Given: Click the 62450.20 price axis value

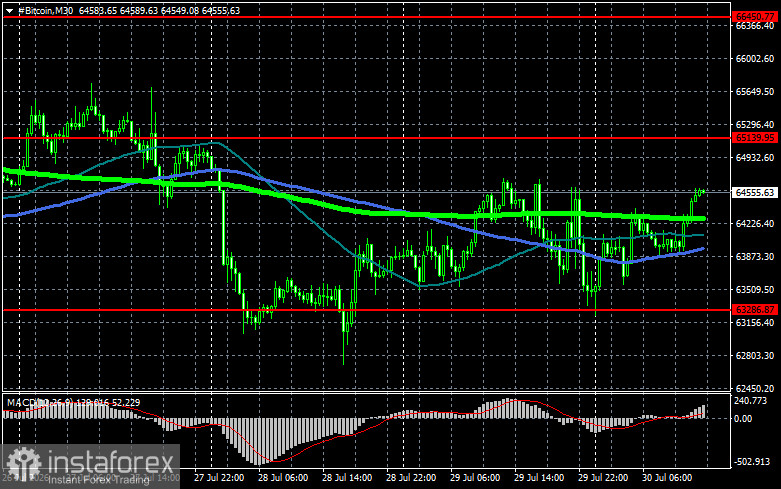Looking at the screenshot, I should [x=755, y=388].
